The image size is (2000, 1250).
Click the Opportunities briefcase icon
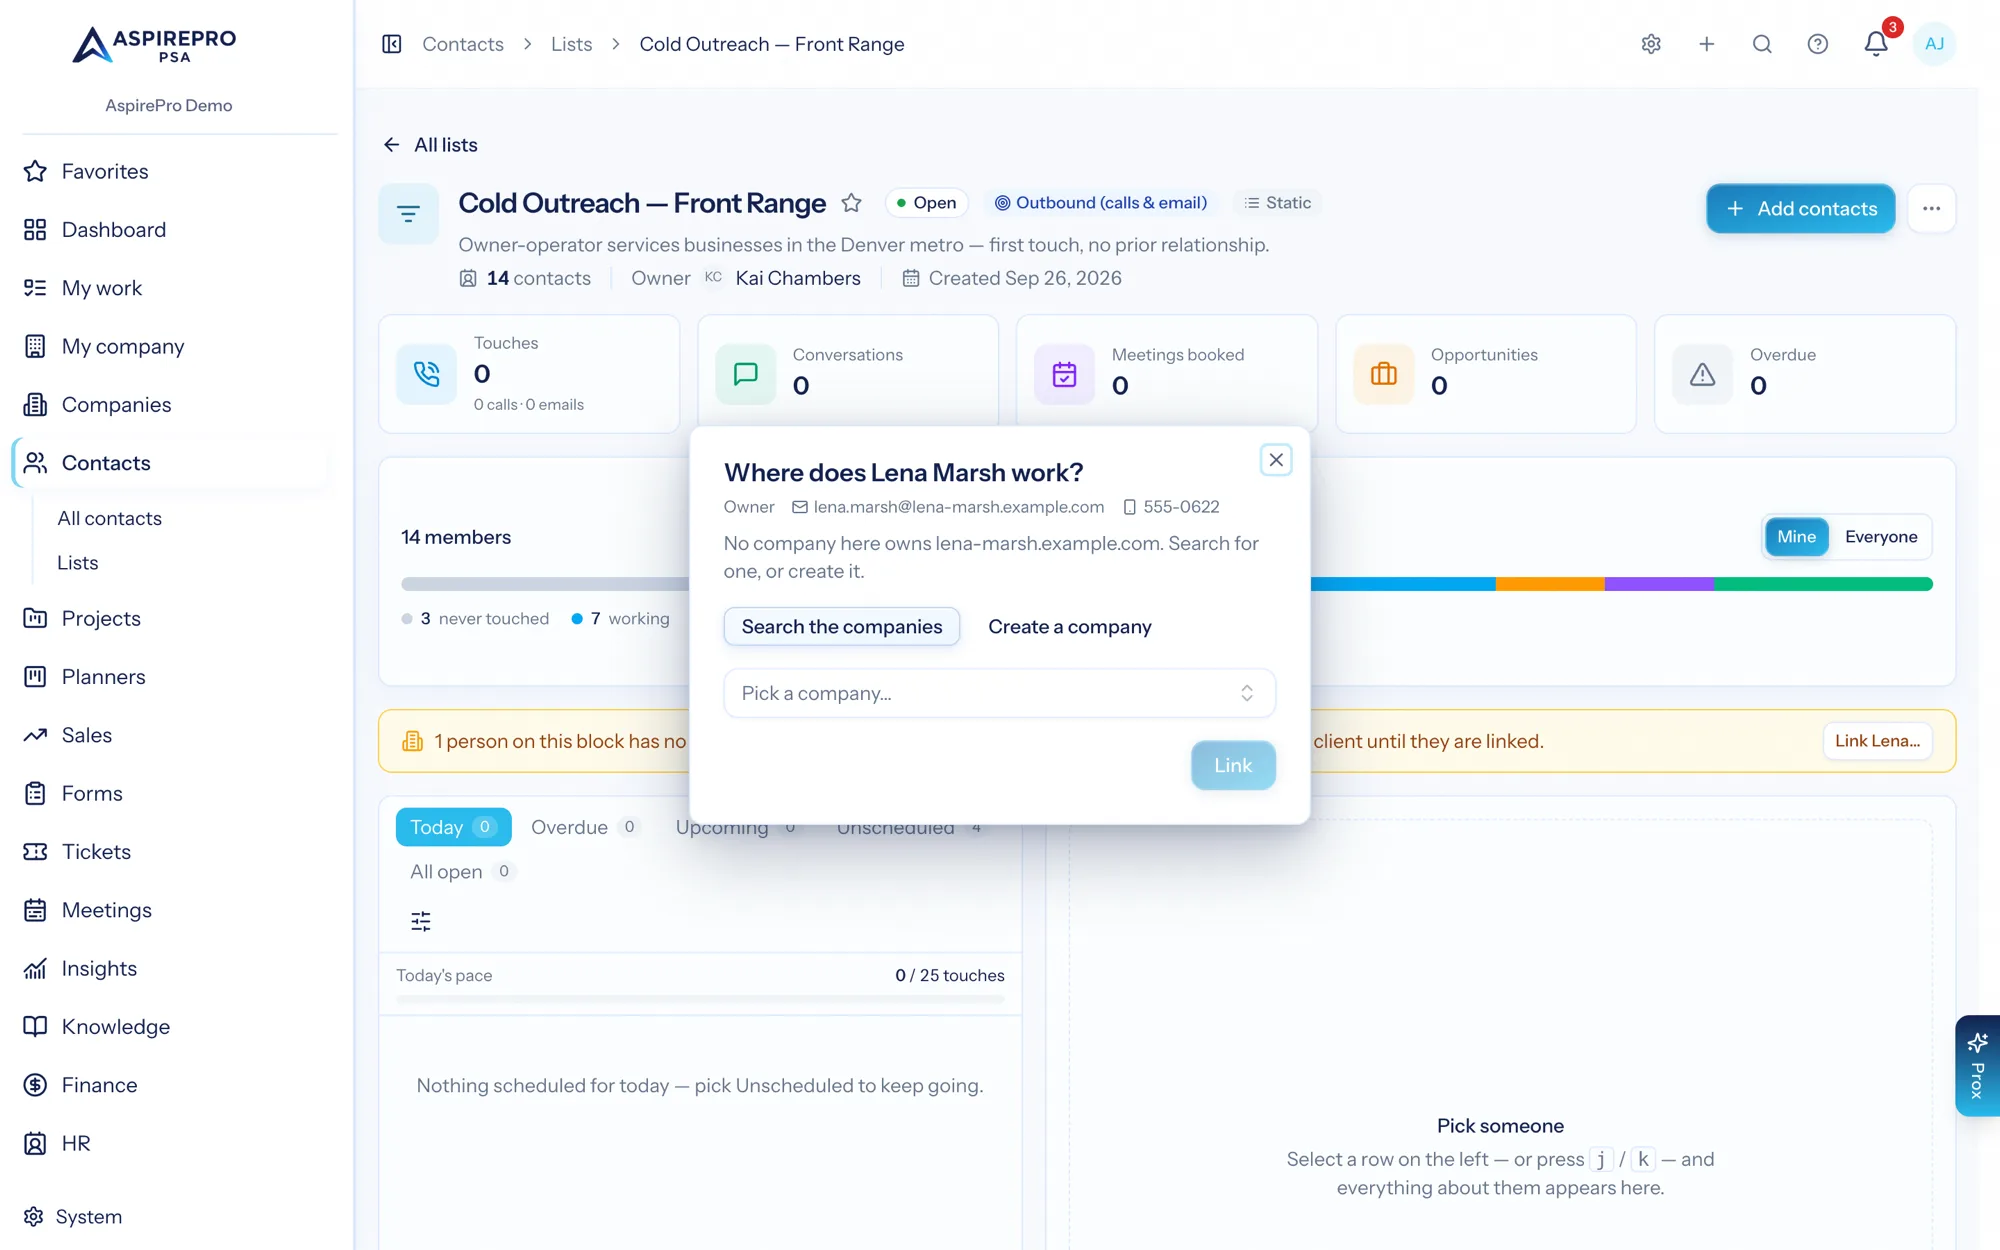[1383, 374]
